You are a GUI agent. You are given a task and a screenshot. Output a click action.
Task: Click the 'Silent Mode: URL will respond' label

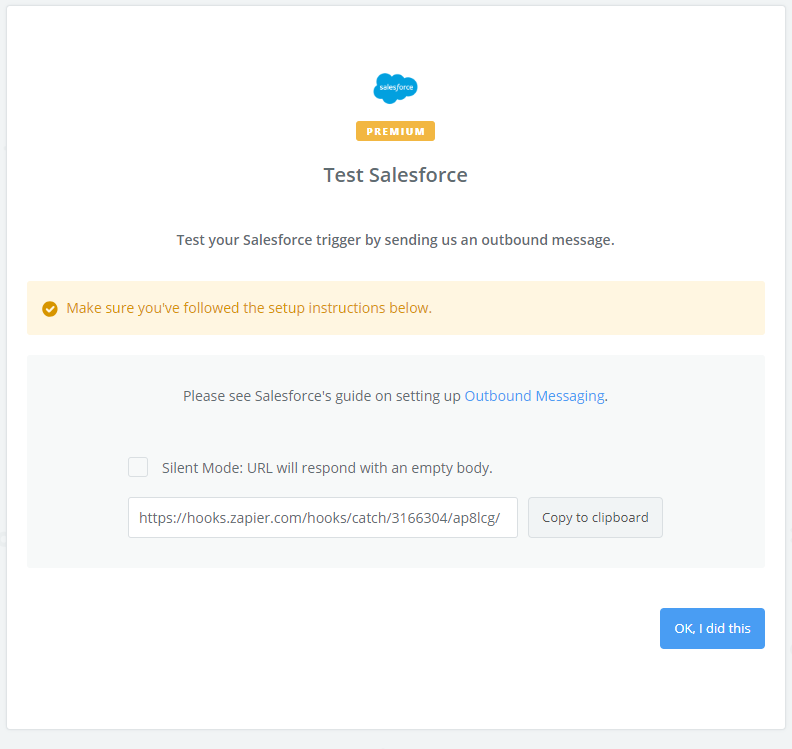tap(327, 468)
